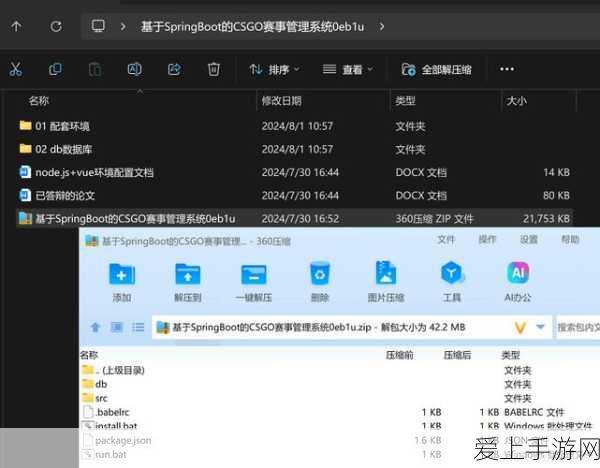Open the 操作 menu in 360压缩
The width and height of the screenshot is (600, 468).
488,240
